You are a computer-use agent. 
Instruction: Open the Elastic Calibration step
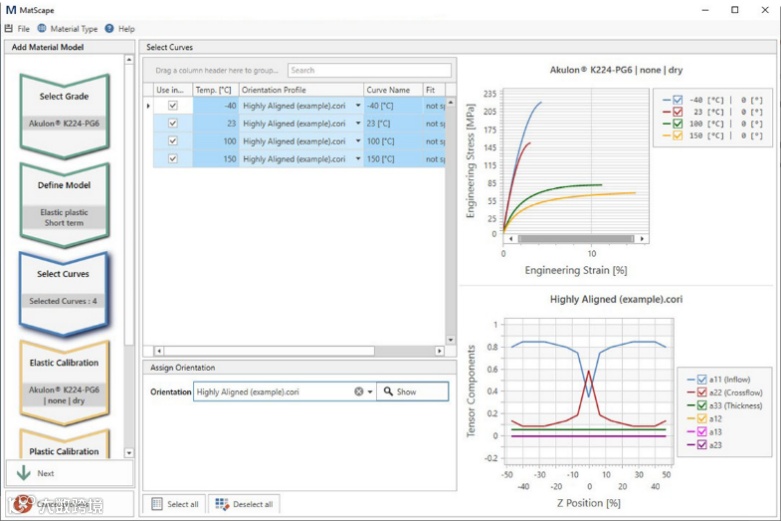(x=64, y=383)
